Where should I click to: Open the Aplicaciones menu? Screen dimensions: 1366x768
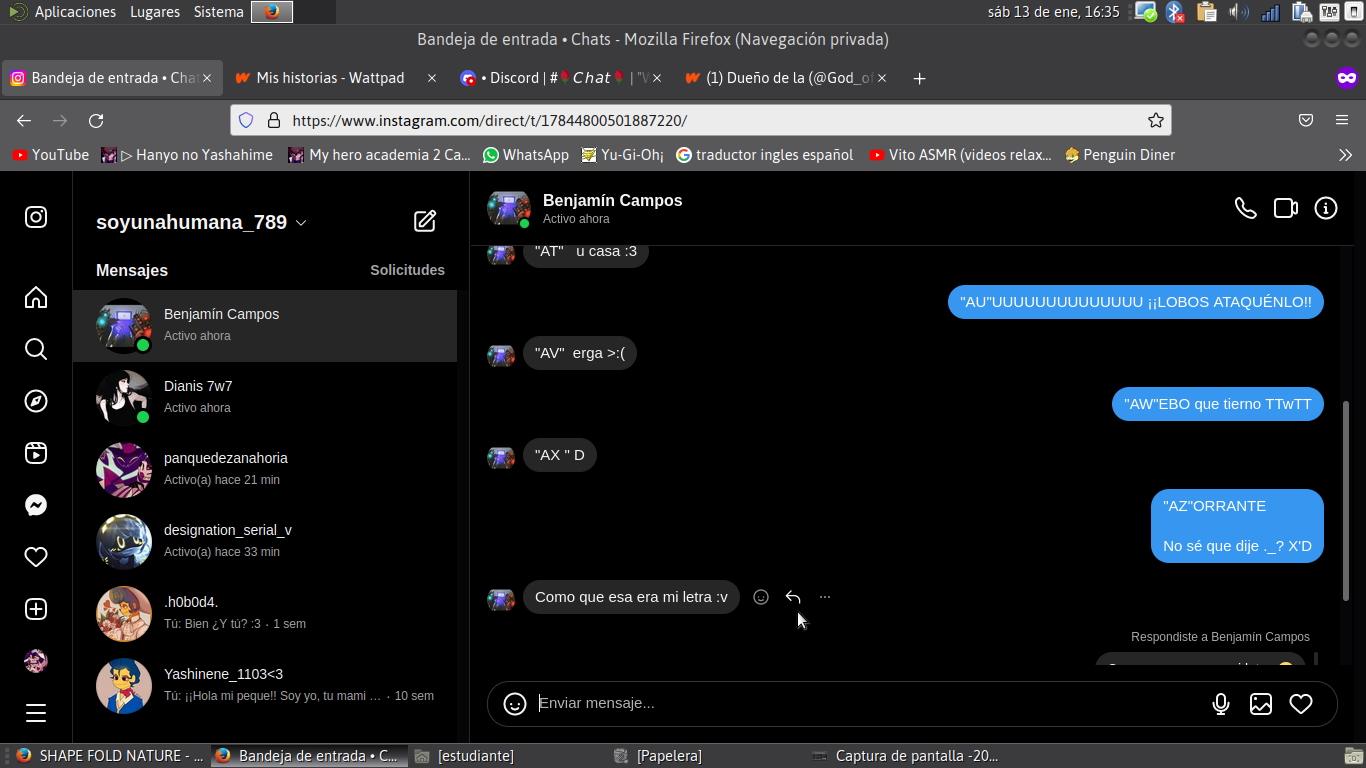tap(75, 12)
